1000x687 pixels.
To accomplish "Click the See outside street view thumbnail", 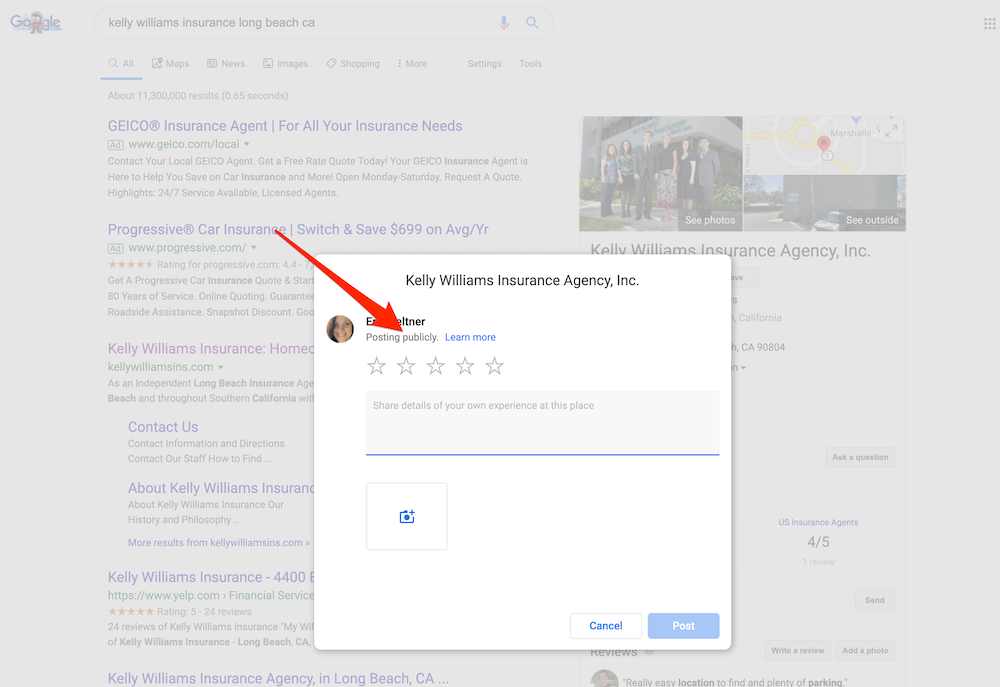I will click(825, 203).
